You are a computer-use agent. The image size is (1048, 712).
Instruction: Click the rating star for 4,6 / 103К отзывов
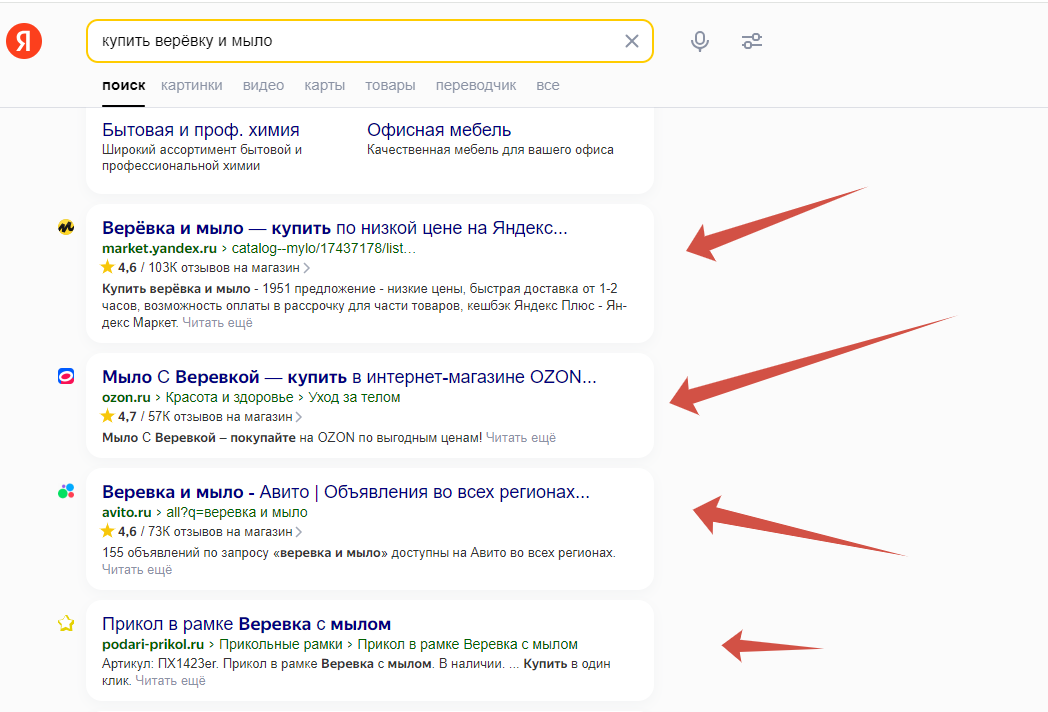tap(108, 267)
